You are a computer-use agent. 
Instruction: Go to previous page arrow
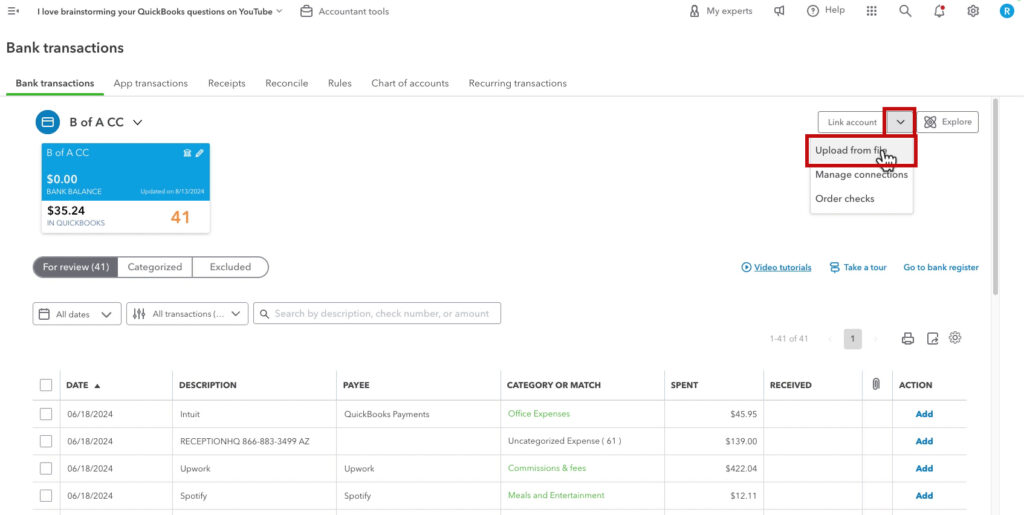[x=830, y=339]
